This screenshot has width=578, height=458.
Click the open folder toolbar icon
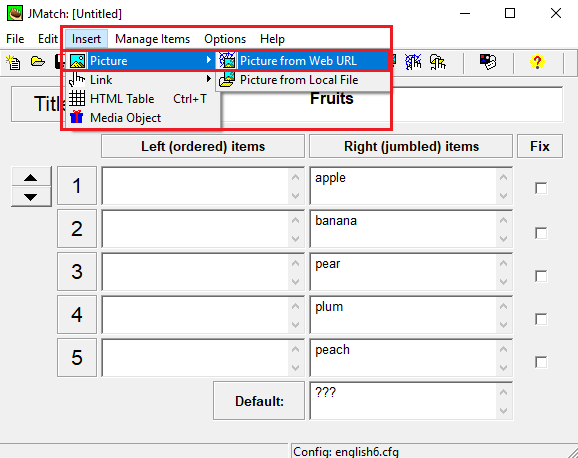point(37,62)
